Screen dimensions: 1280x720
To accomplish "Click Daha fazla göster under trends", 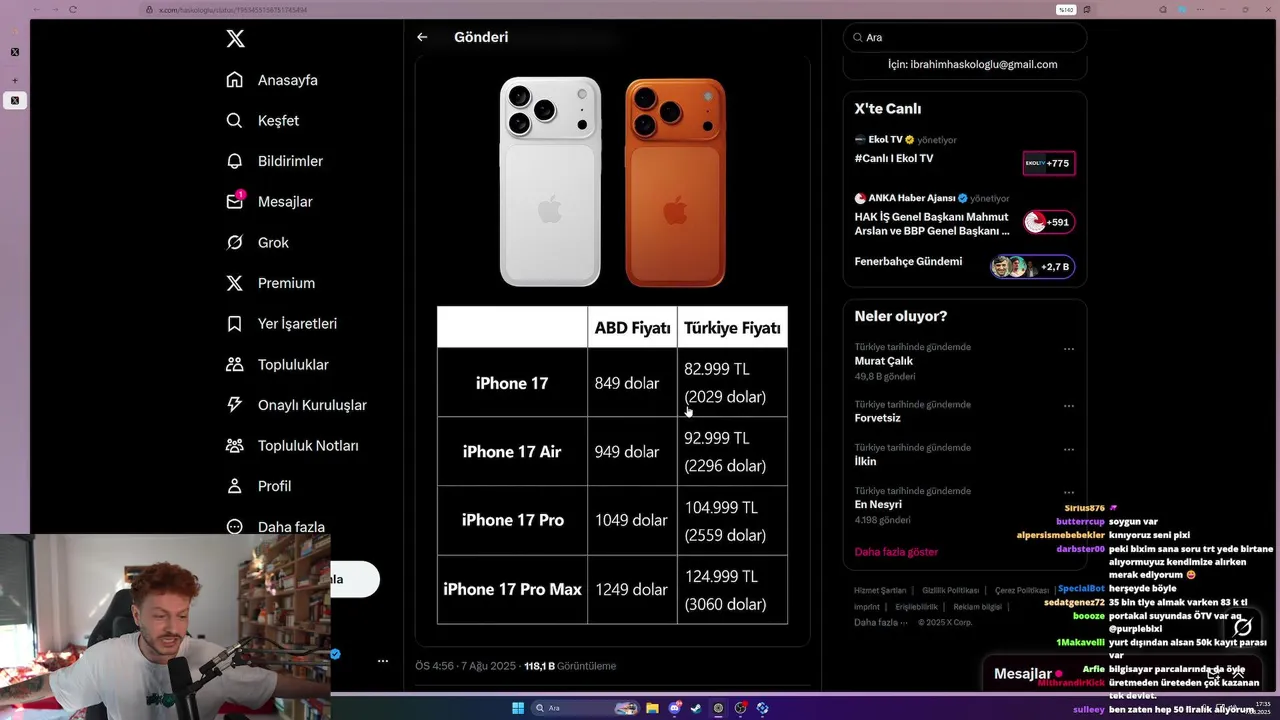I will pyautogui.click(x=896, y=552).
